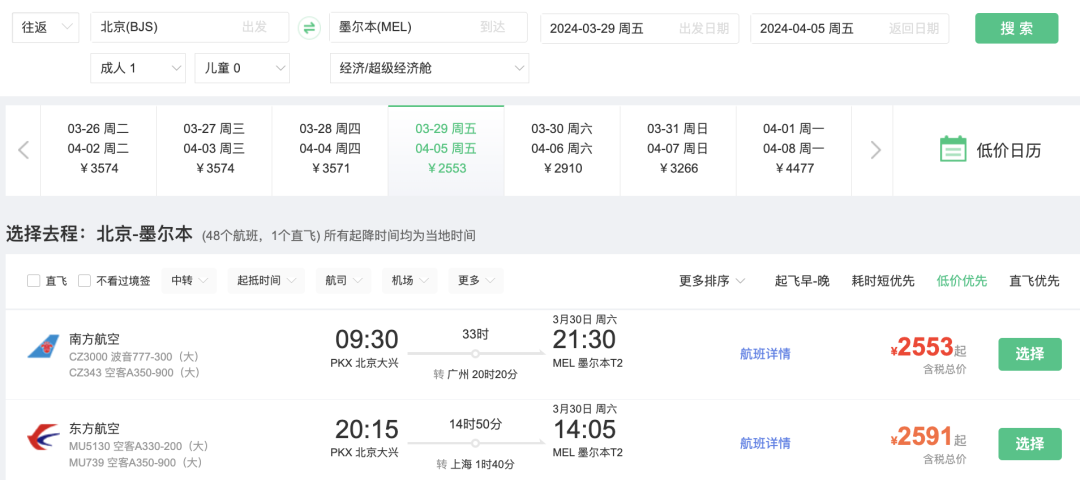Select the 03-30 周六 date tab
Image resolution: width=1080 pixels, height=480 pixels.
click(562, 150)
